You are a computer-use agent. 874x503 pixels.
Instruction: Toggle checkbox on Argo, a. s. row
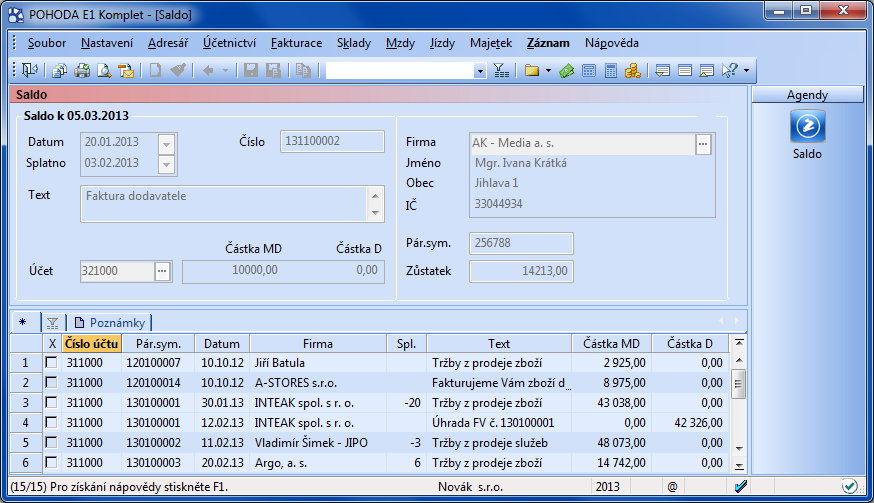tap(51, 462)
